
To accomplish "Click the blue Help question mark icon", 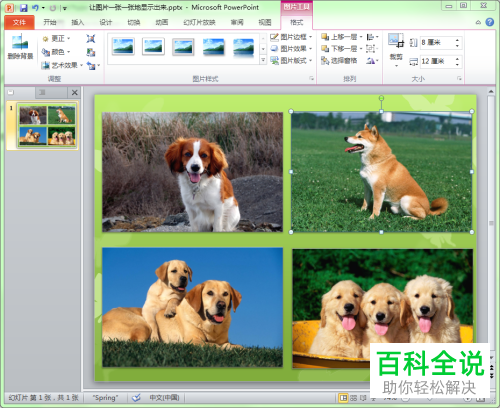I will 489,22.
